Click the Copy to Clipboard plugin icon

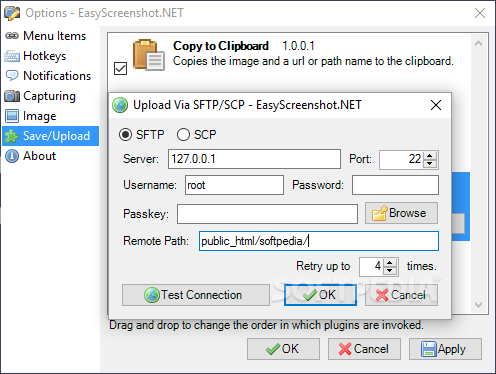click(149, 55)
